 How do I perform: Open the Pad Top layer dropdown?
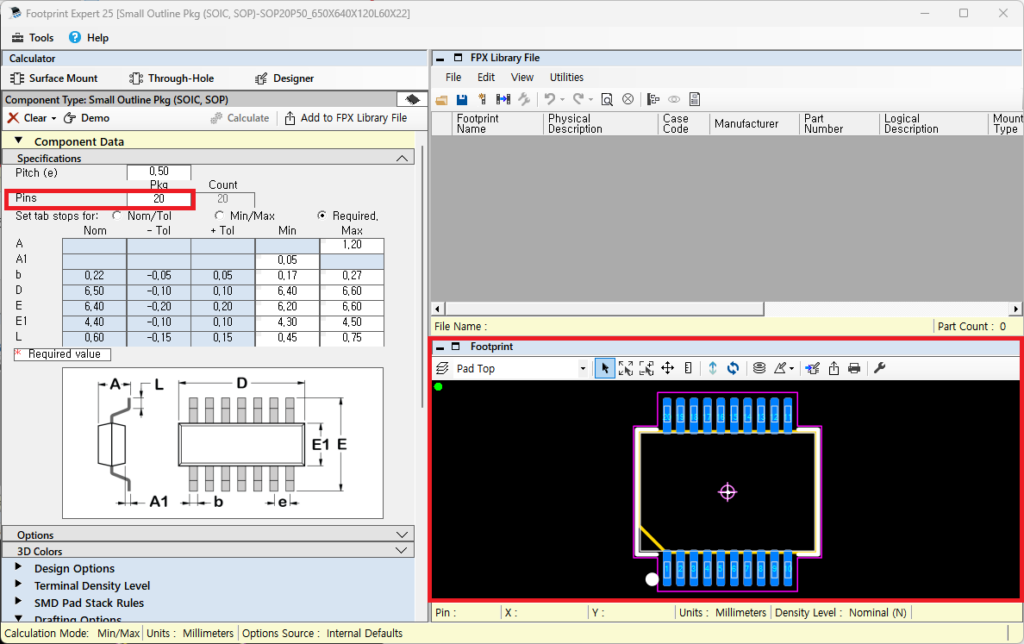[583, 369]
